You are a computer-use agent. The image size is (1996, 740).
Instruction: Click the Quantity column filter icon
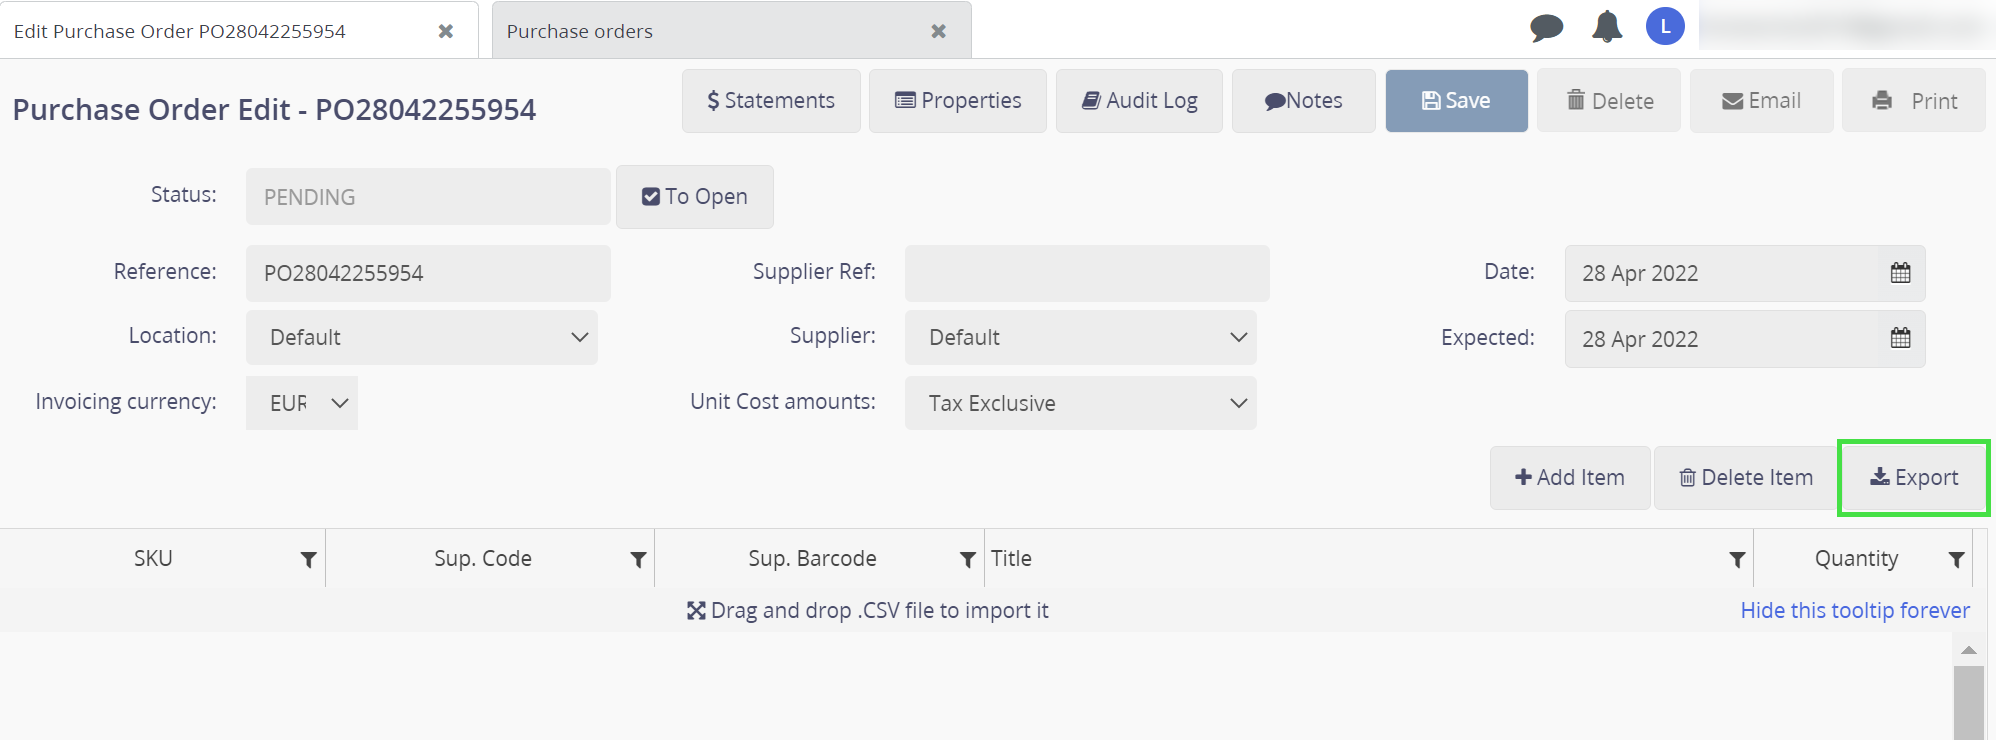pyautogui.click(x=1956, y=560)
